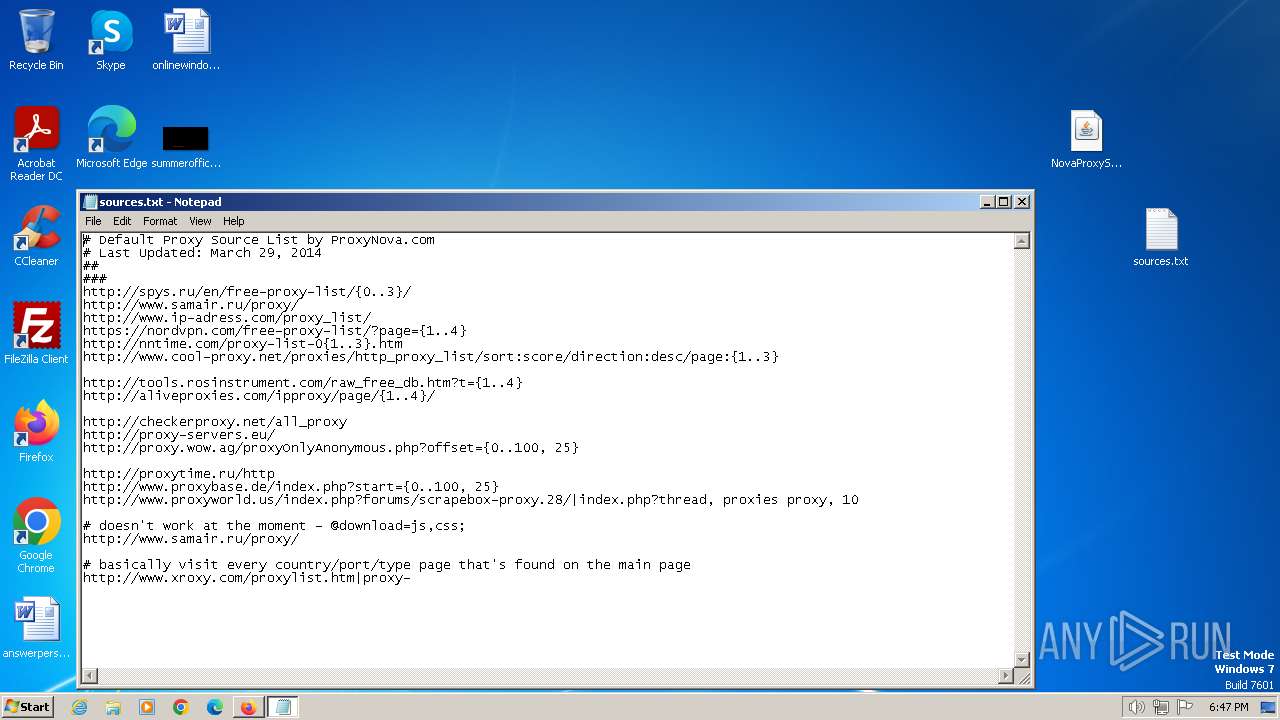Click the 'http://proxy-servers.eu/' line
This screenshot has width=1280, height=720.
click(x=179, y=435)
